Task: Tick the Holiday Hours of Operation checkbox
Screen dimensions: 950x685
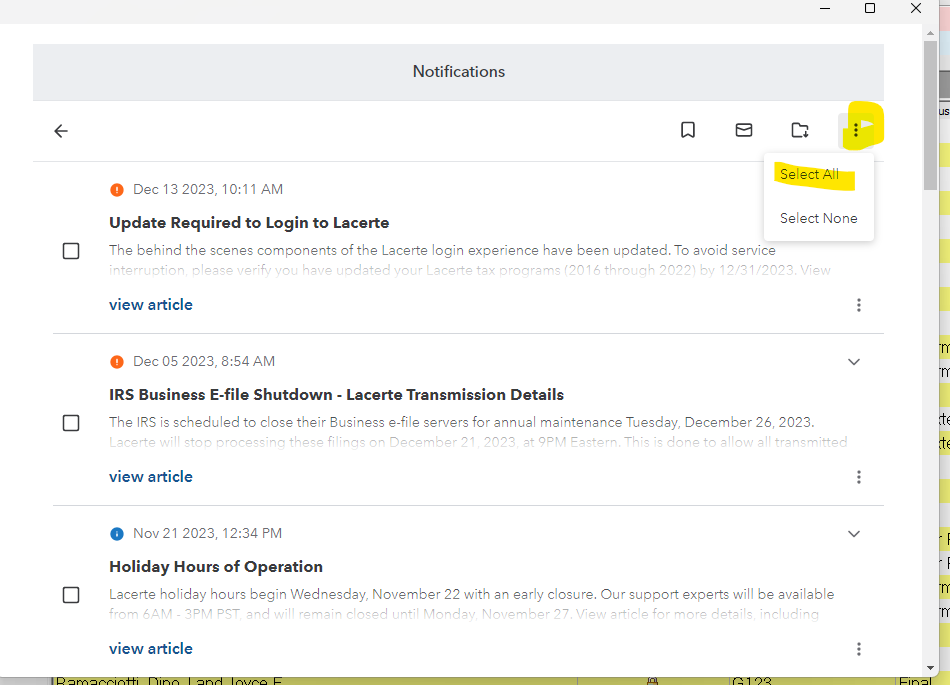Action: click(71, 595)
